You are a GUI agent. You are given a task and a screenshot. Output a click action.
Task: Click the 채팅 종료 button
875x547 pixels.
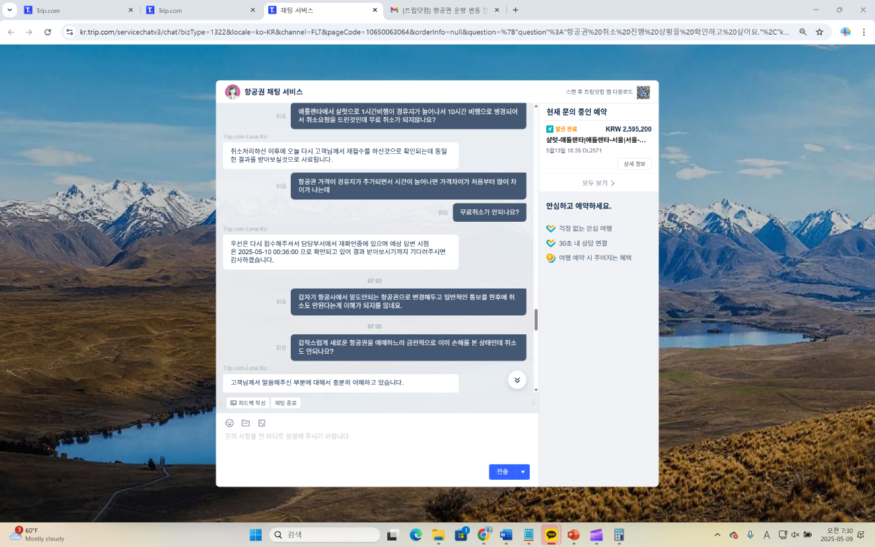[286, 403]
